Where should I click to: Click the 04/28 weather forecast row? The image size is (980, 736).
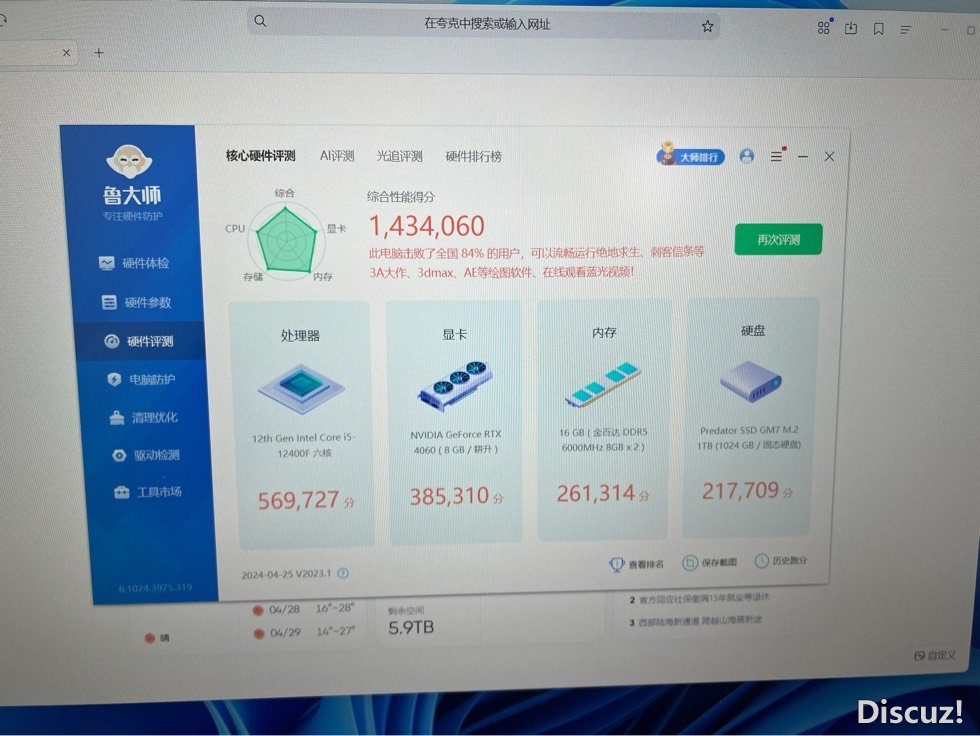[x=304, y=609]
